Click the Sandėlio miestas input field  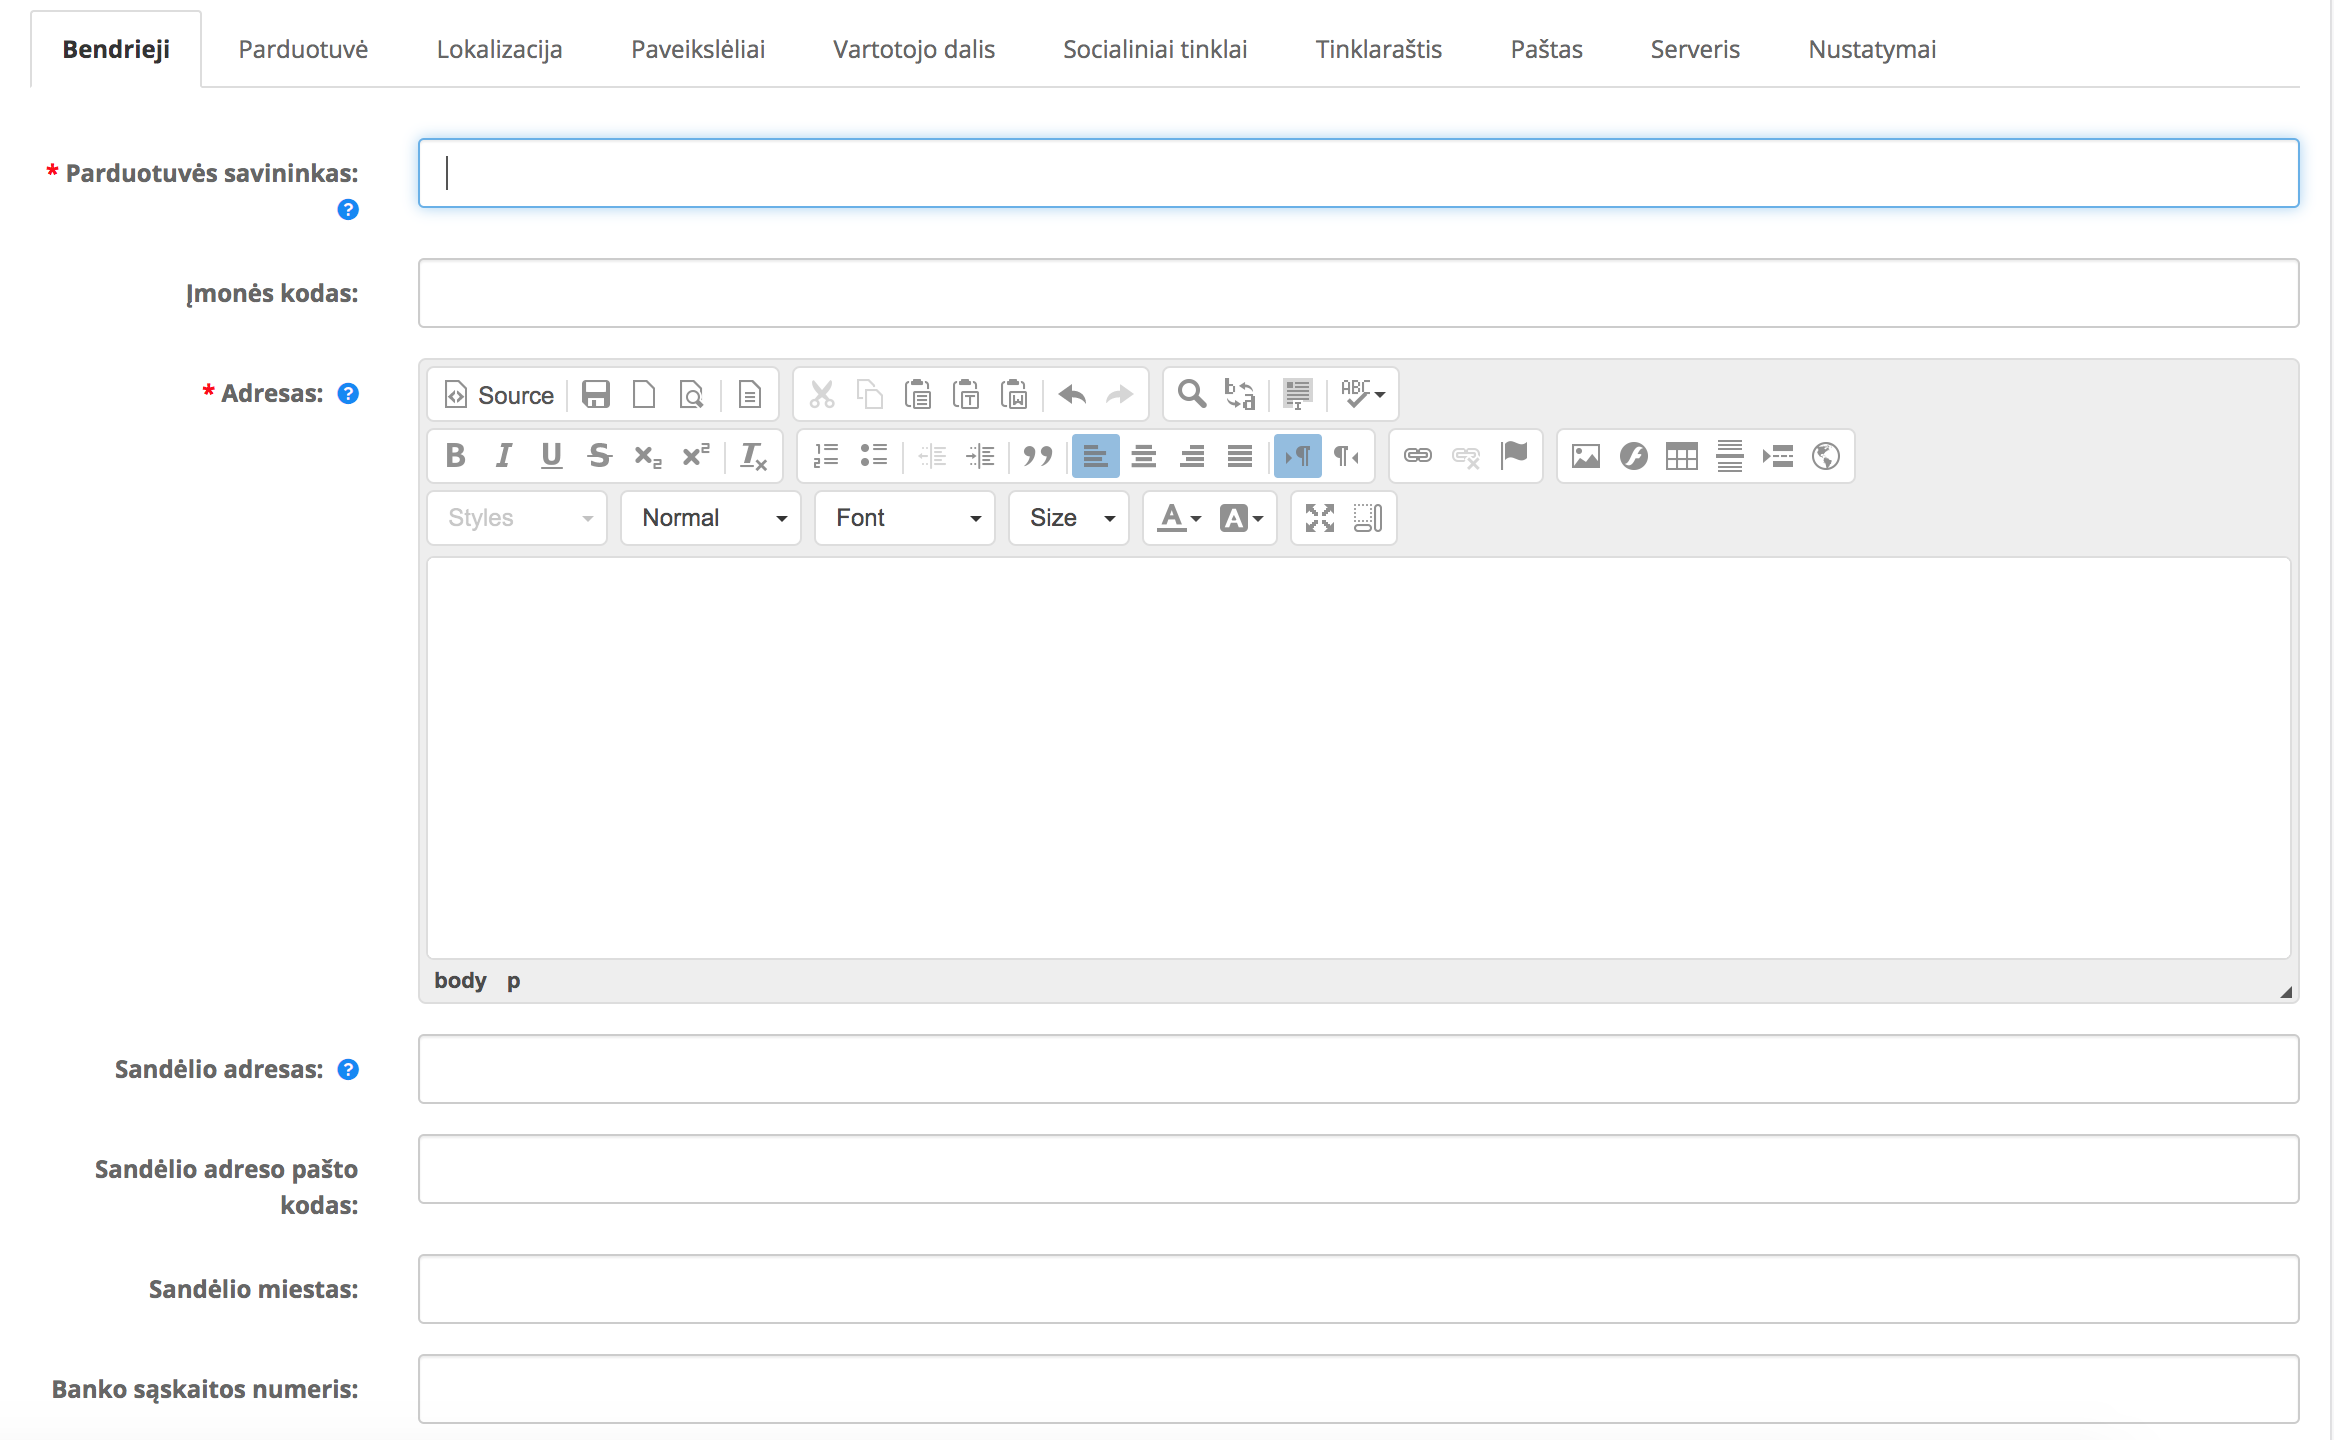[1358, 1289]
